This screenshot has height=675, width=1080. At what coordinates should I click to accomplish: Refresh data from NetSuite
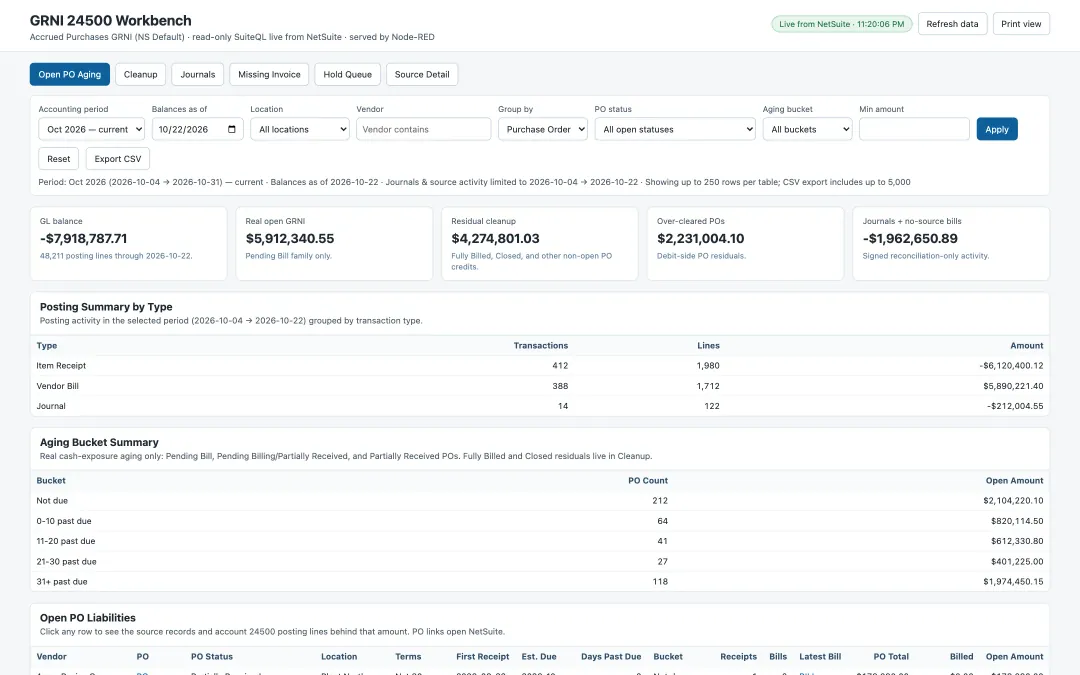[x=952, y=23]
